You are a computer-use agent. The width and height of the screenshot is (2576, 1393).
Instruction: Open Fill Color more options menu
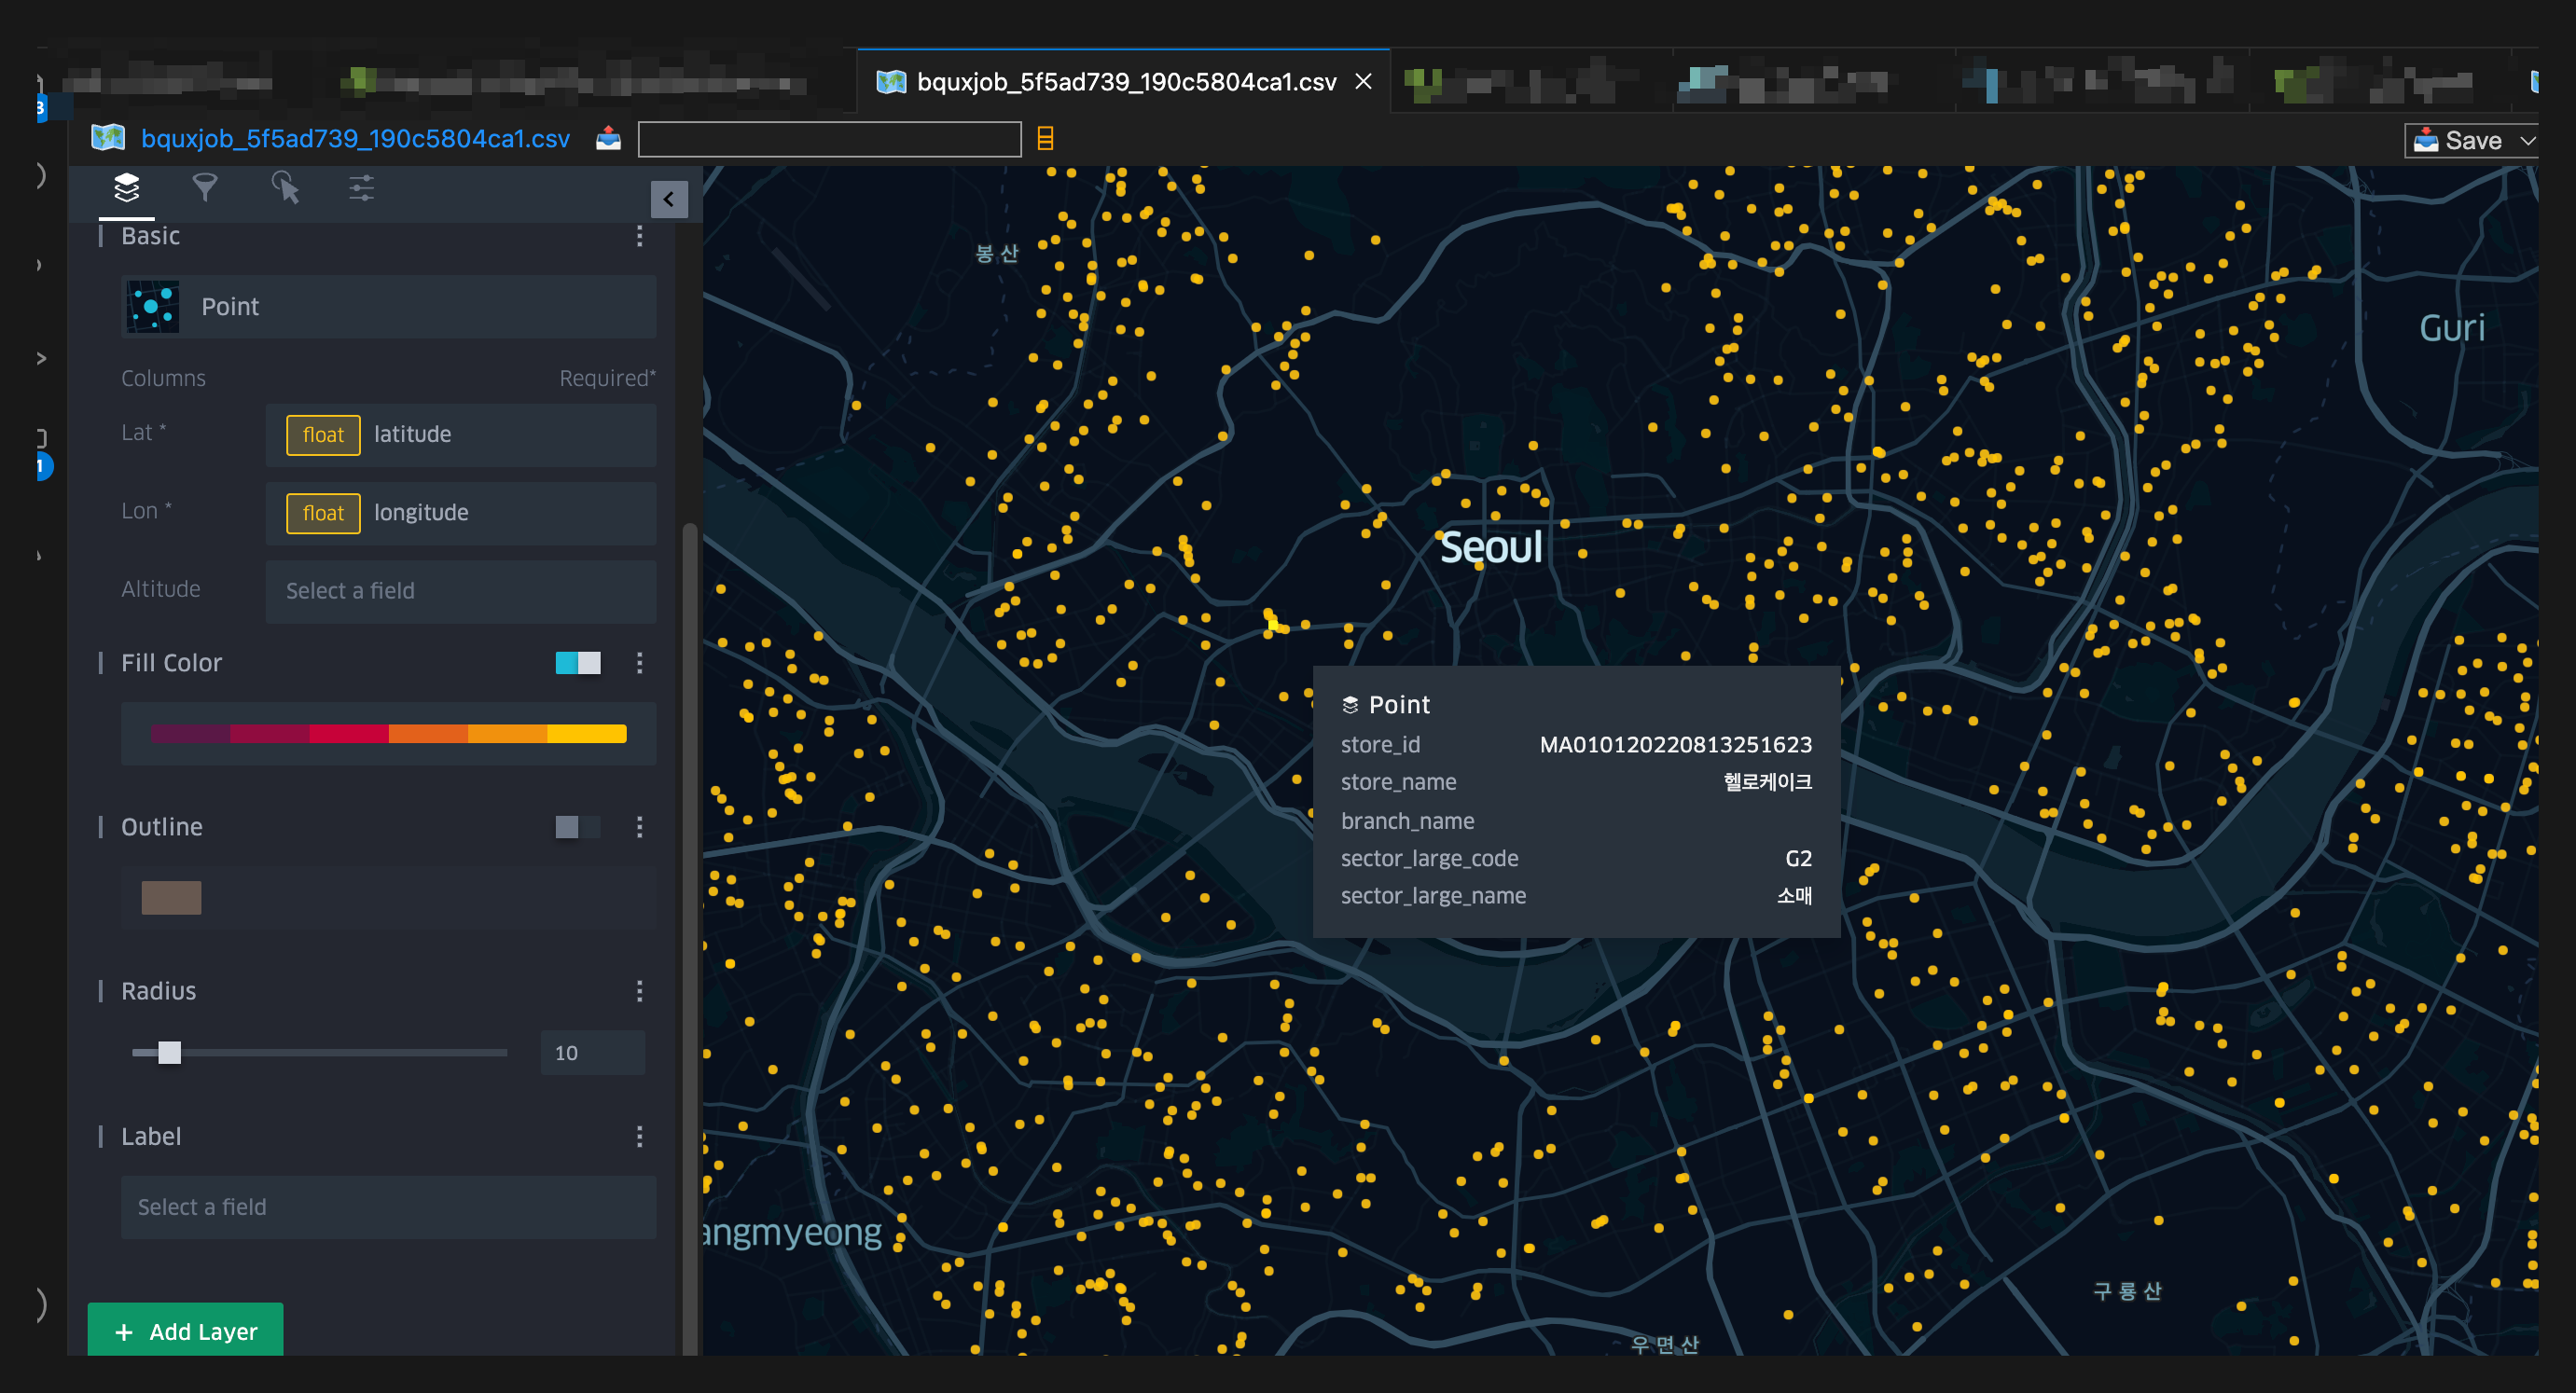point(640,663)
